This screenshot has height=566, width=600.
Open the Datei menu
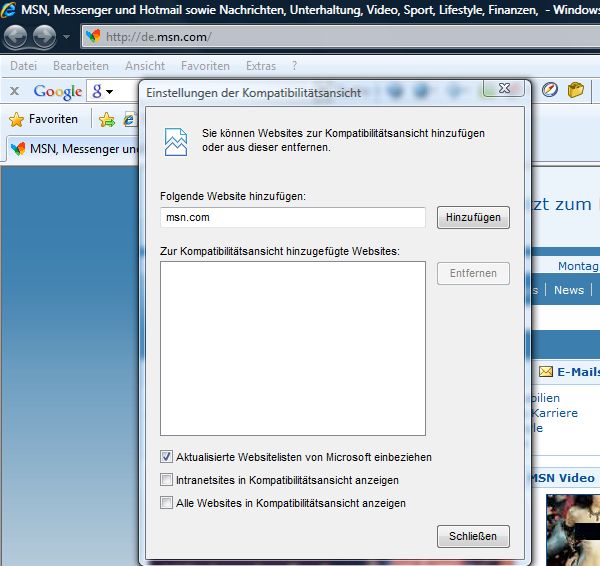tap(23, 66)
